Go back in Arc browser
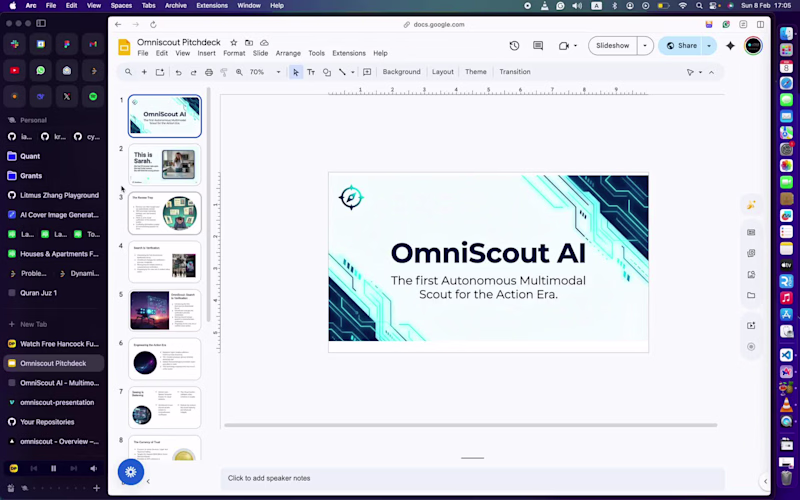800x500 pixels. click(x=118, y=24)
